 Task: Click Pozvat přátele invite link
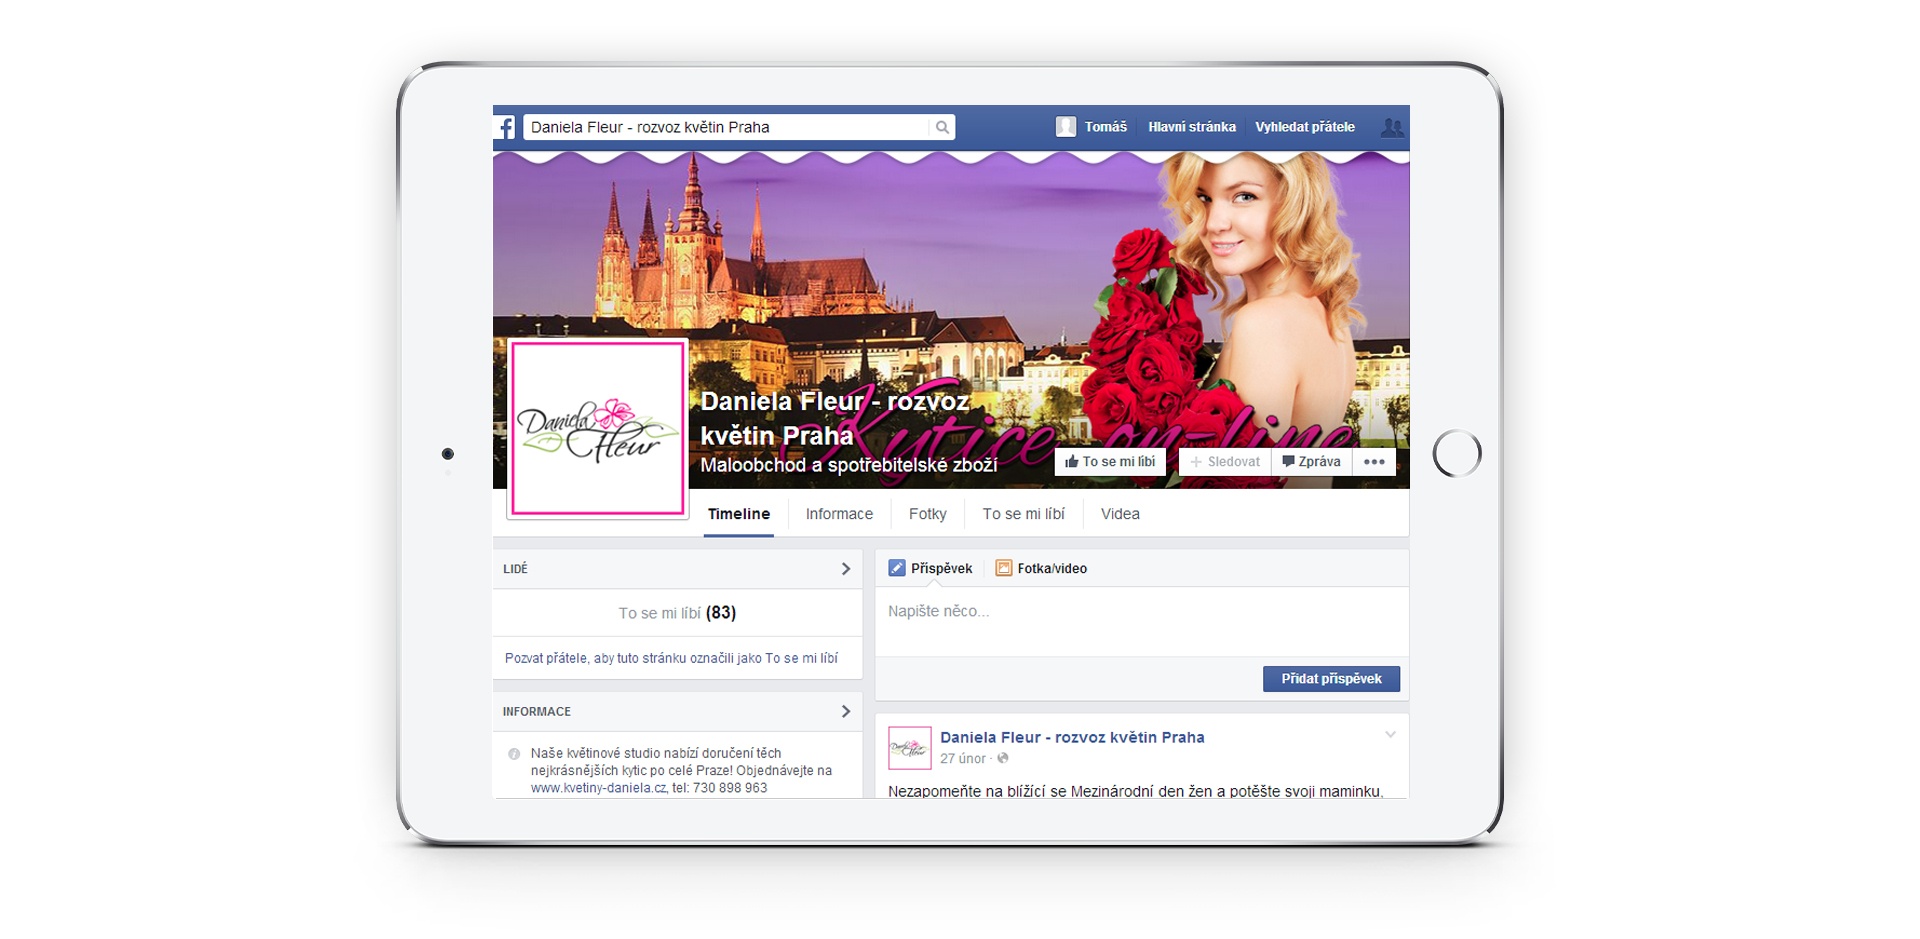[671, 658]
